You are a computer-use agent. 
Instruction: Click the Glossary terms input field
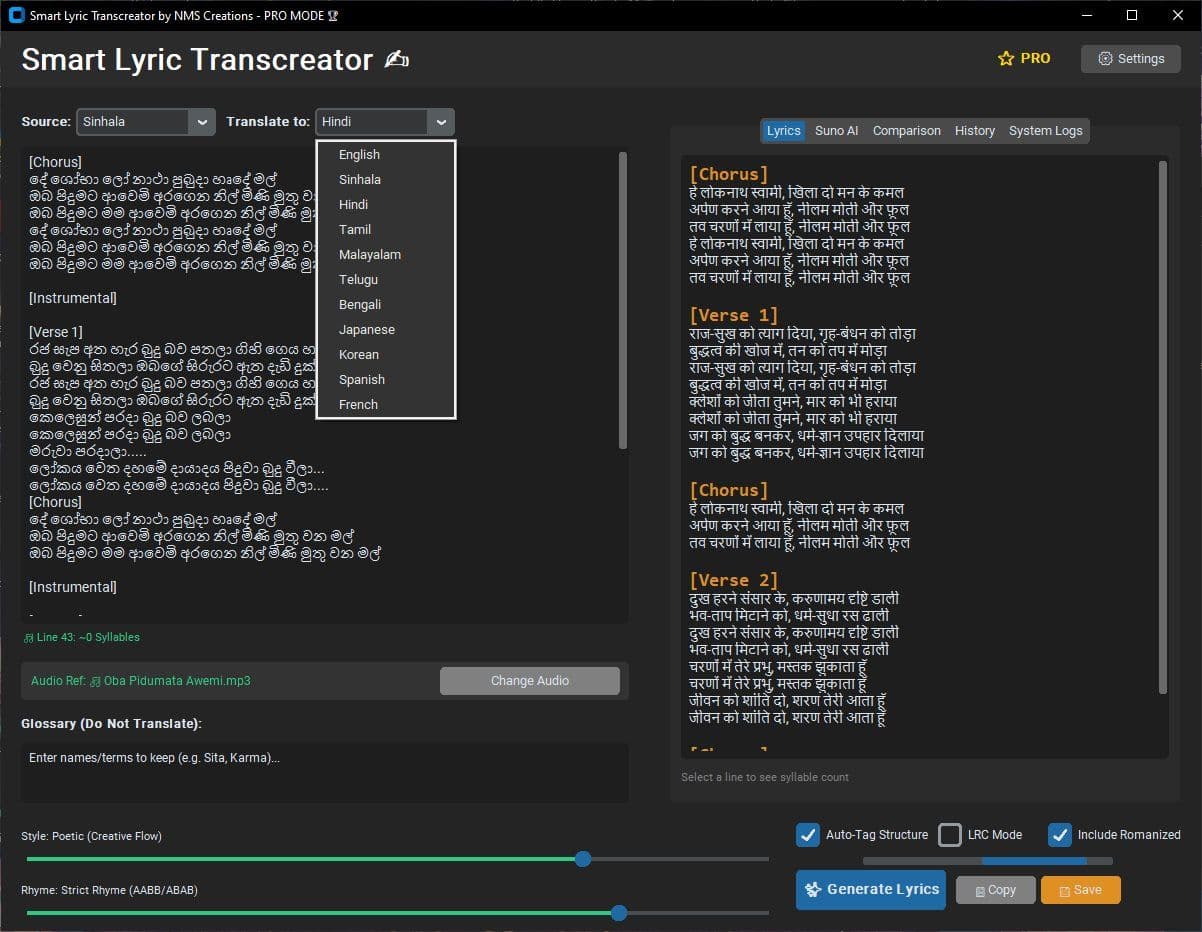pyautogui.click(x=325, y=772)
